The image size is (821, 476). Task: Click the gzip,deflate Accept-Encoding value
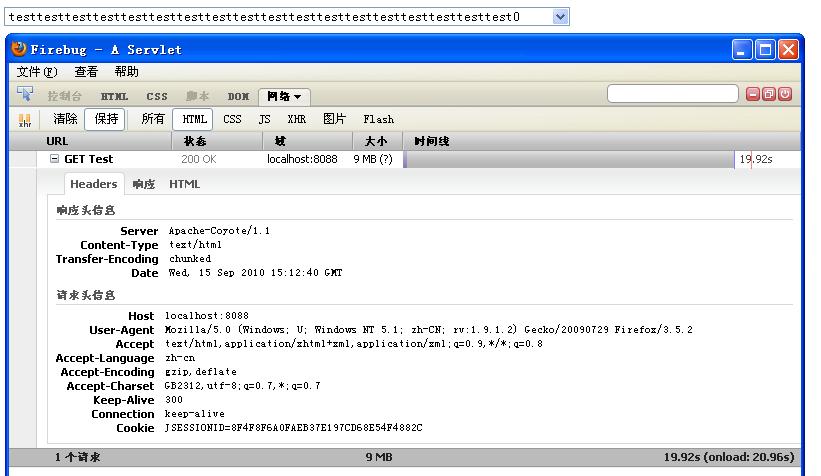point(201,372)
